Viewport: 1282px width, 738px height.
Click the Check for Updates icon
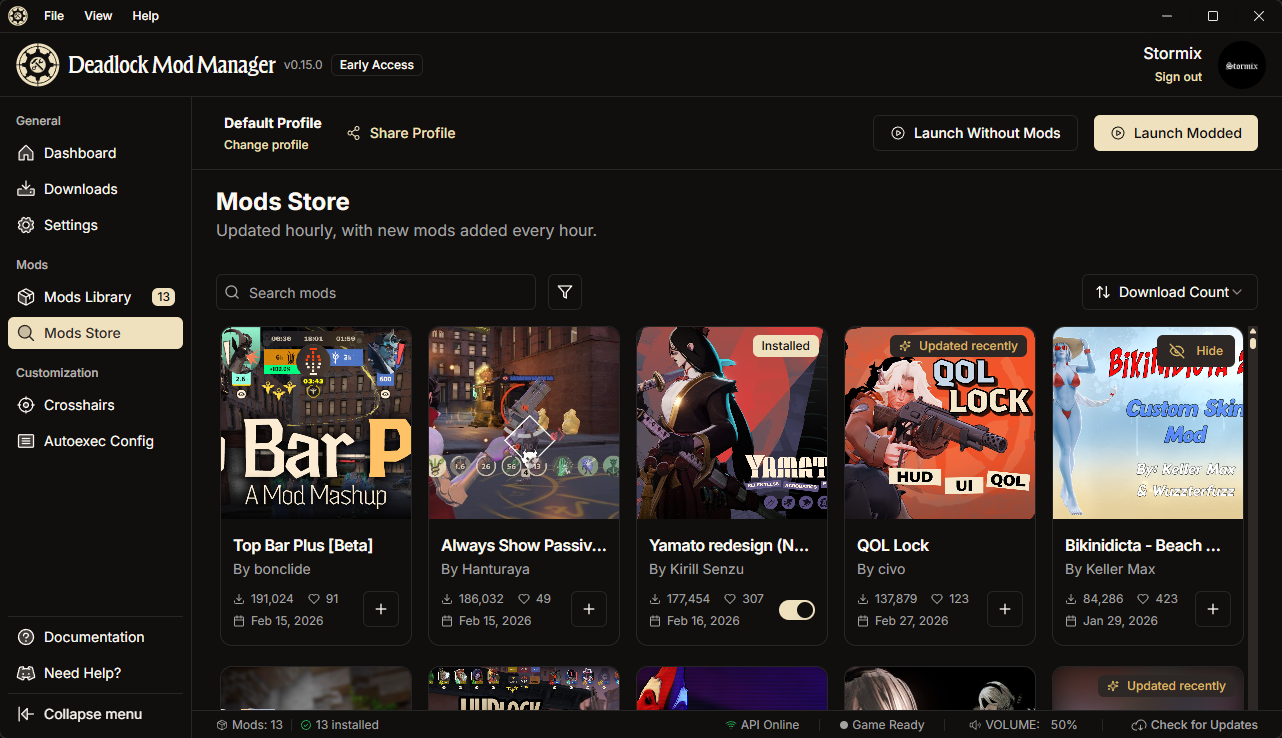(x=1137, y=724)
